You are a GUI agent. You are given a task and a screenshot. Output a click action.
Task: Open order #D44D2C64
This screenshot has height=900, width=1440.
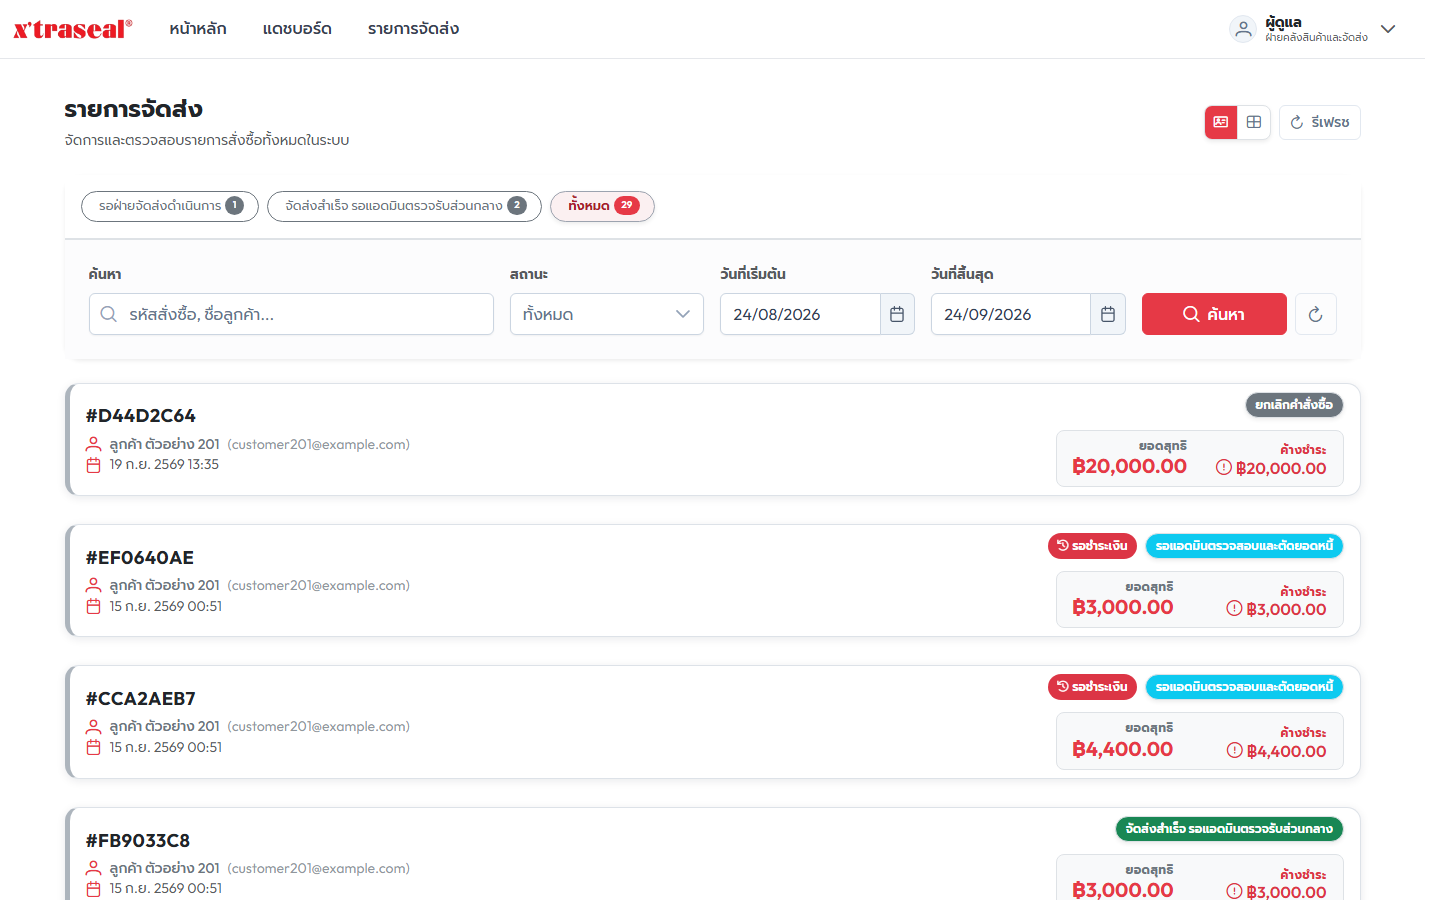coord(141,415)
